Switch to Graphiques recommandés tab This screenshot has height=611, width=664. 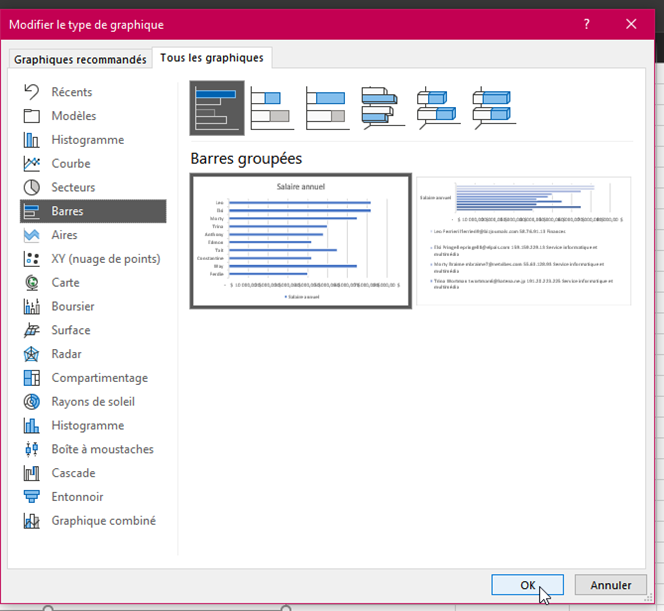click(80, 59)
